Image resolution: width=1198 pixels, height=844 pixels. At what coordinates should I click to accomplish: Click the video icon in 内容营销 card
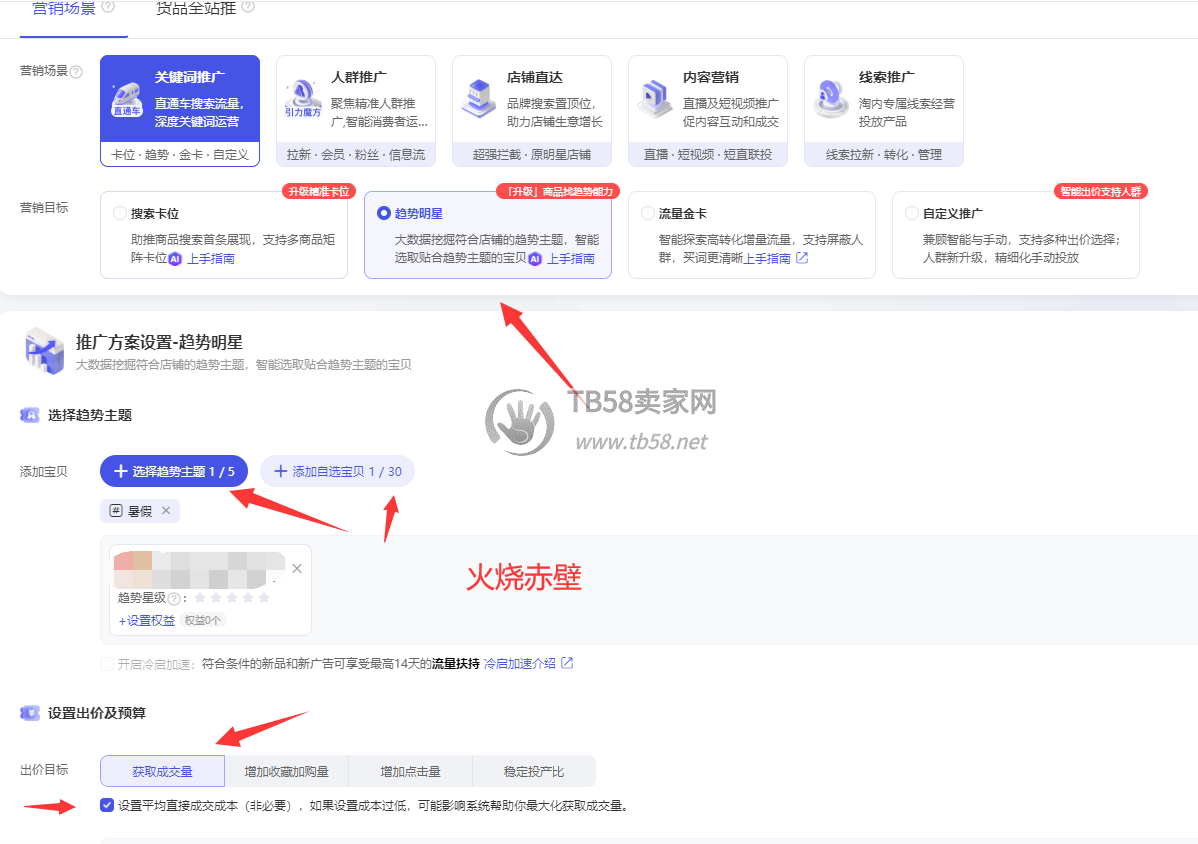tap(654, 99)
